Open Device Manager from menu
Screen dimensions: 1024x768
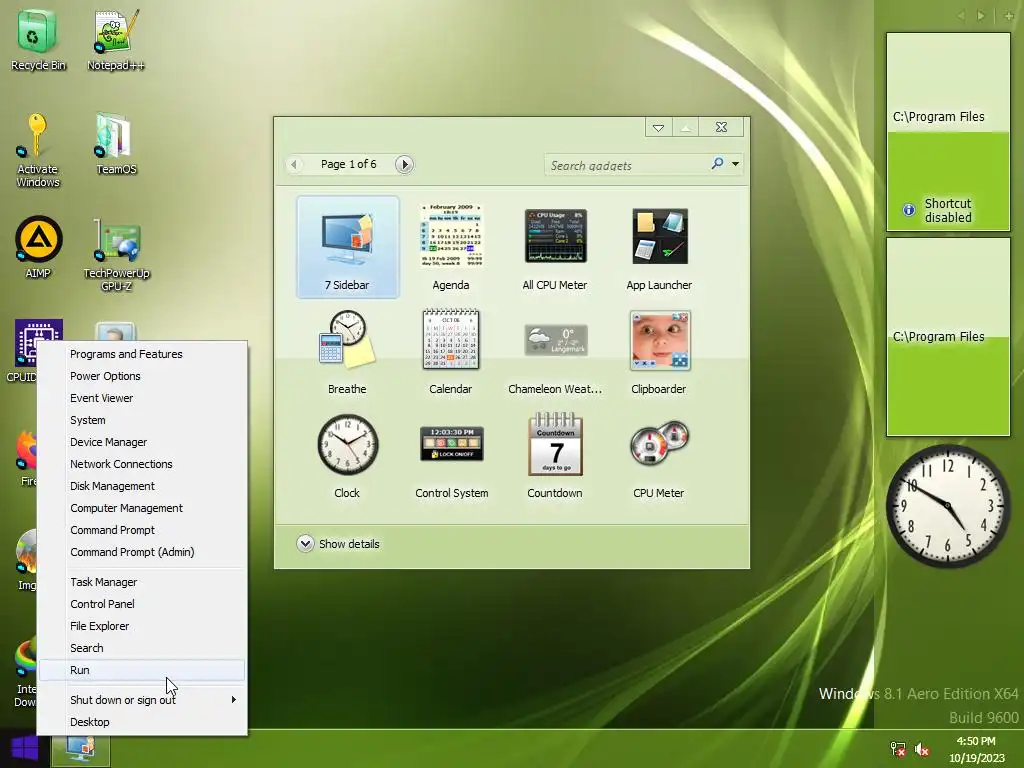[x=142, y=442]
